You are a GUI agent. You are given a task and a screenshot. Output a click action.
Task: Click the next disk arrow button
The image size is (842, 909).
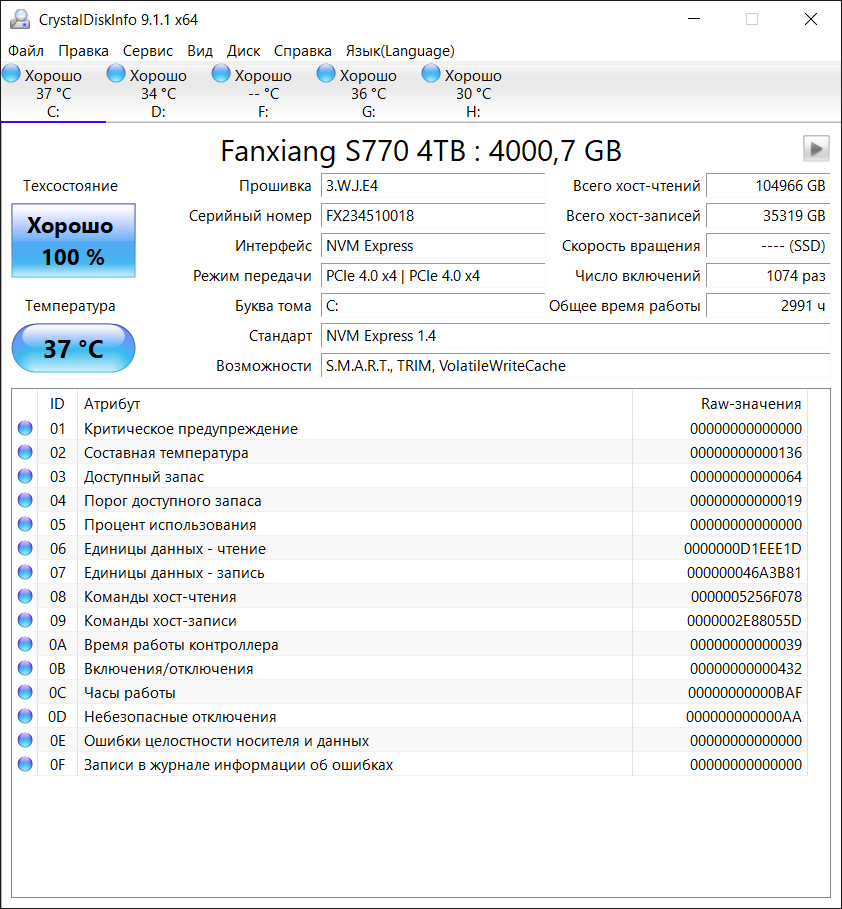coord(816,149)
